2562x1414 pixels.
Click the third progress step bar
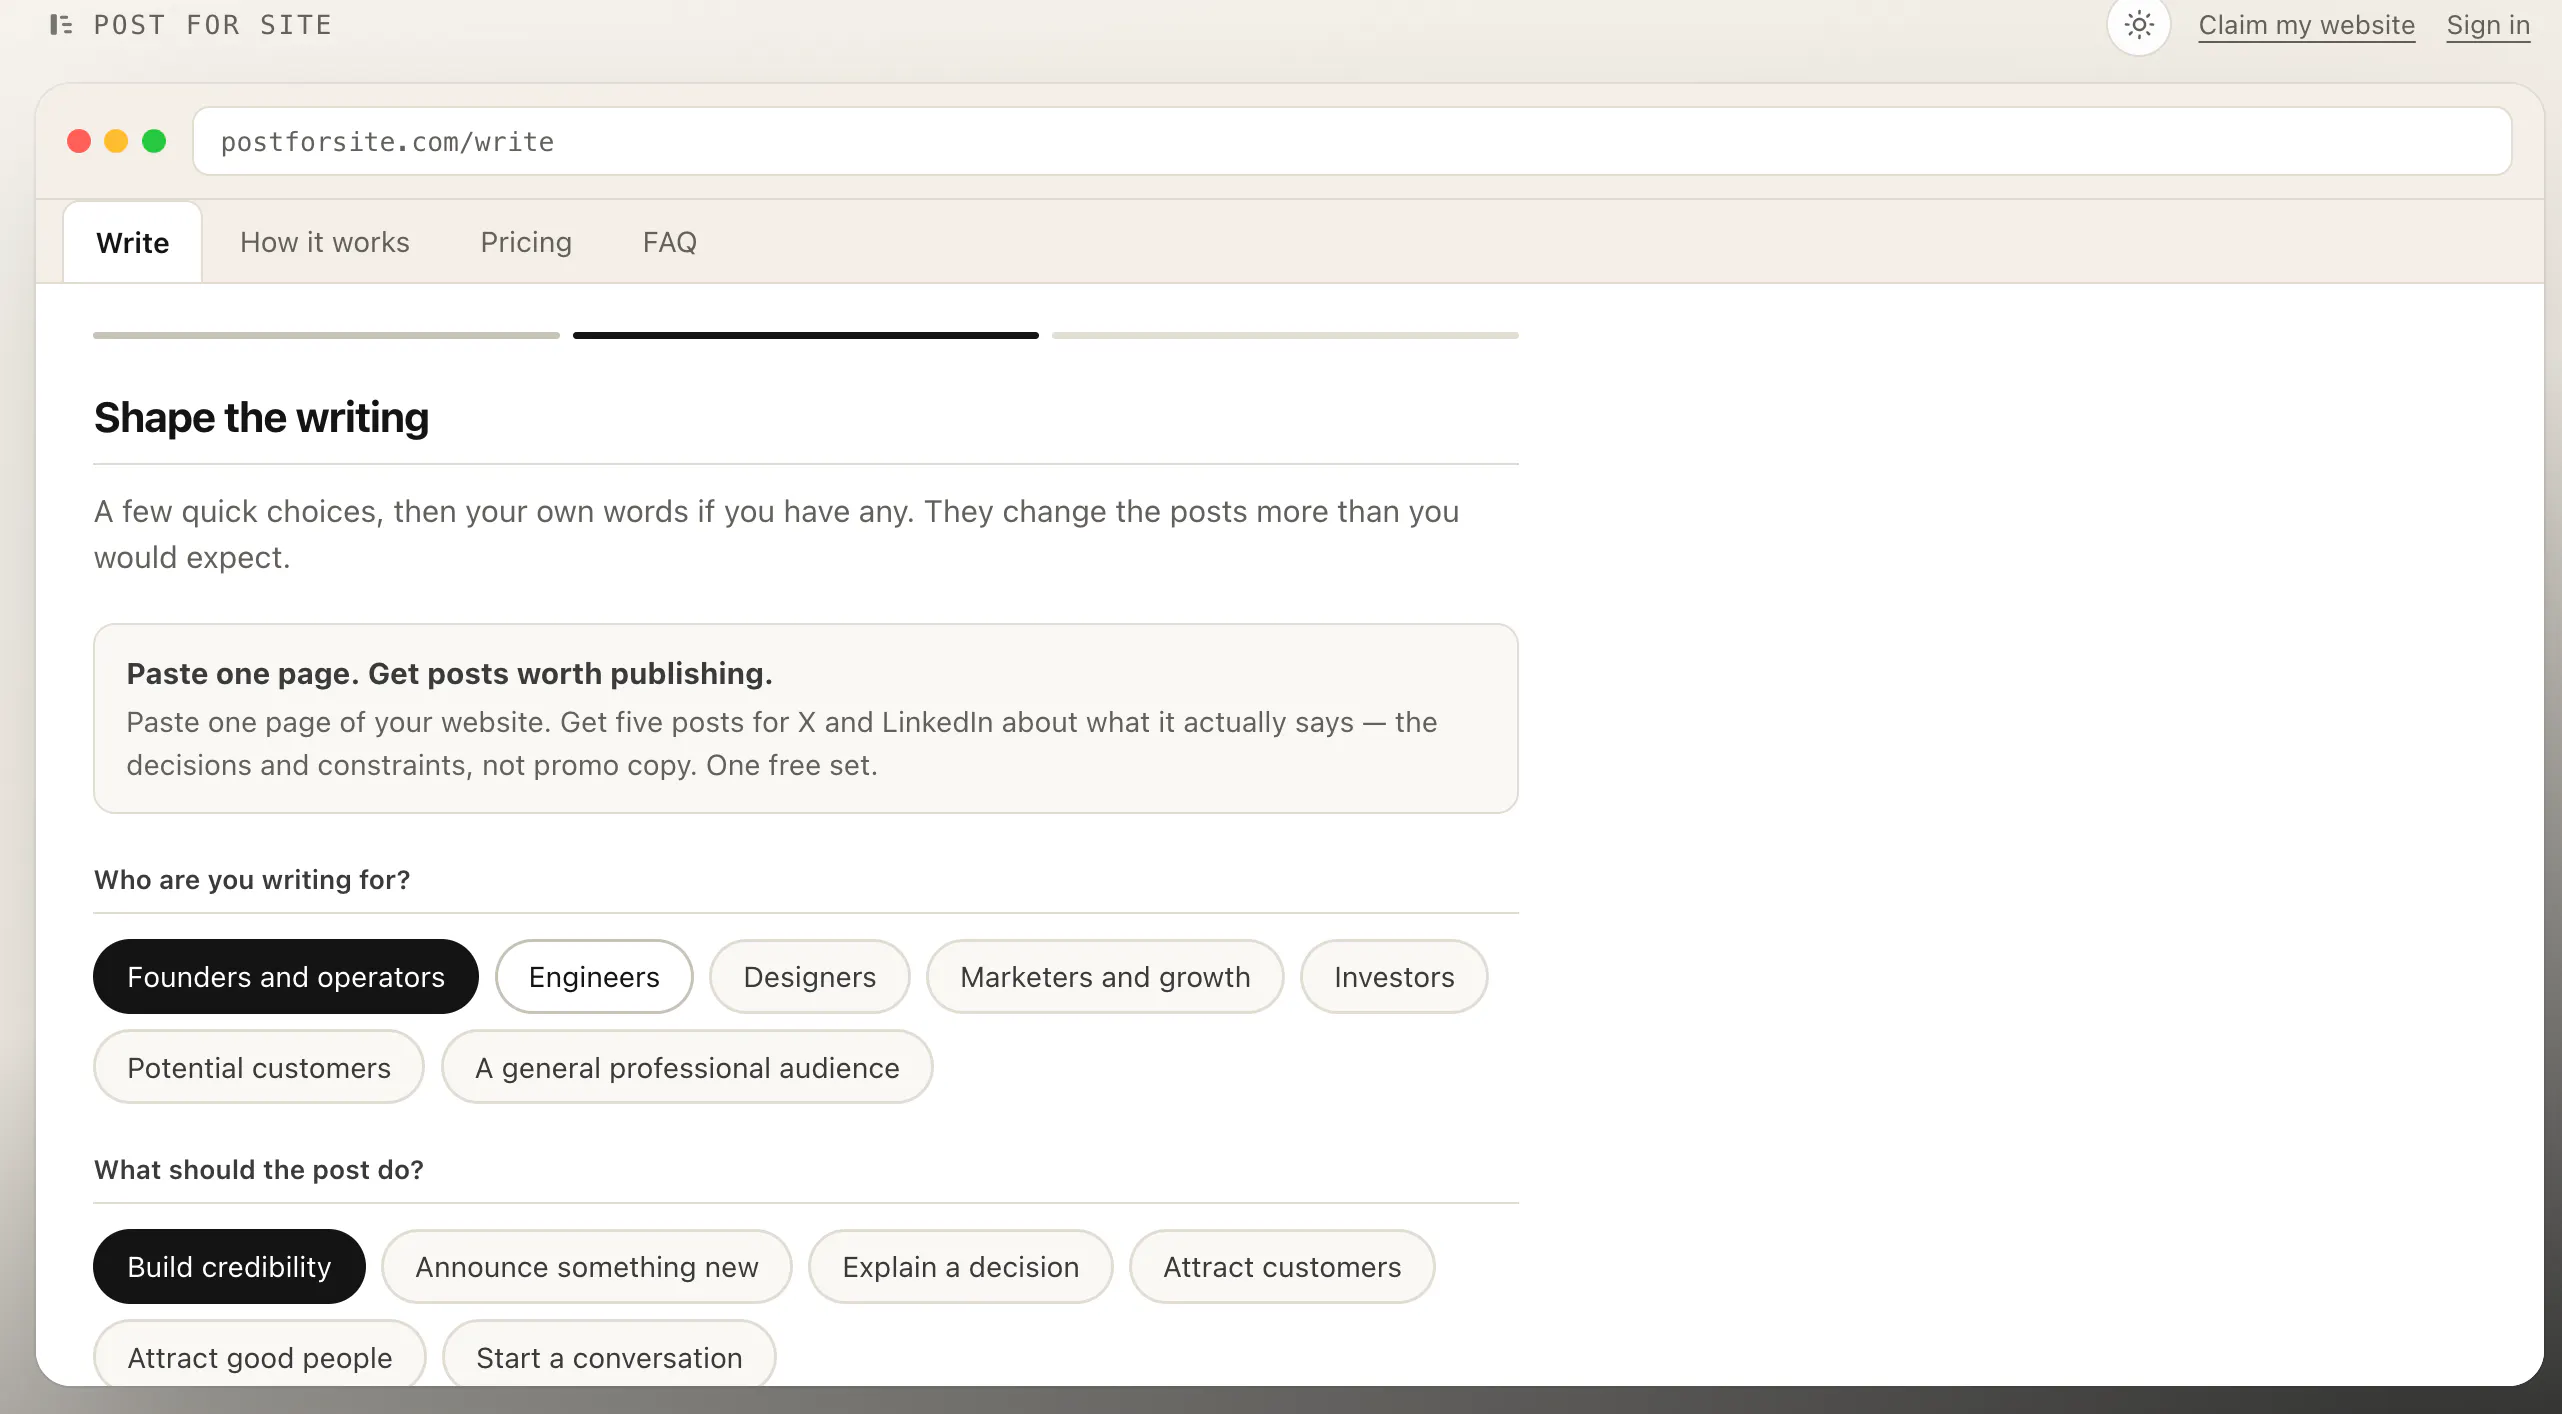click(1285, 335)
